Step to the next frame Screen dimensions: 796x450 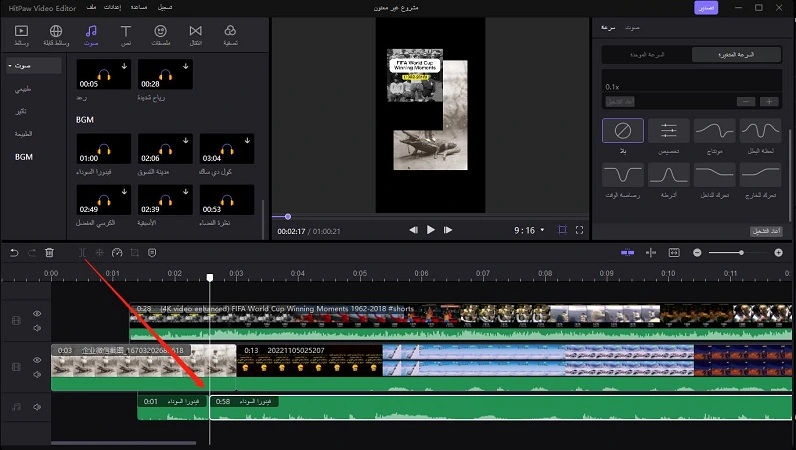click(447, 230)
